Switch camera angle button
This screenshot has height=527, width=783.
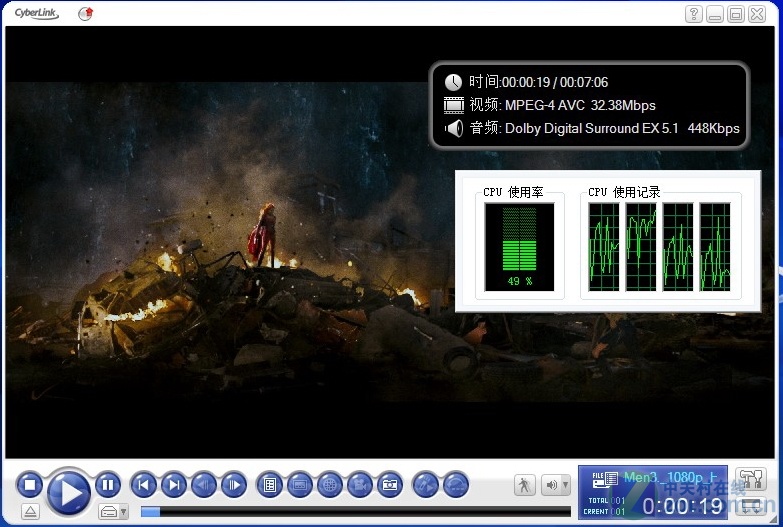pyautogui.click(x=360, y=485)
